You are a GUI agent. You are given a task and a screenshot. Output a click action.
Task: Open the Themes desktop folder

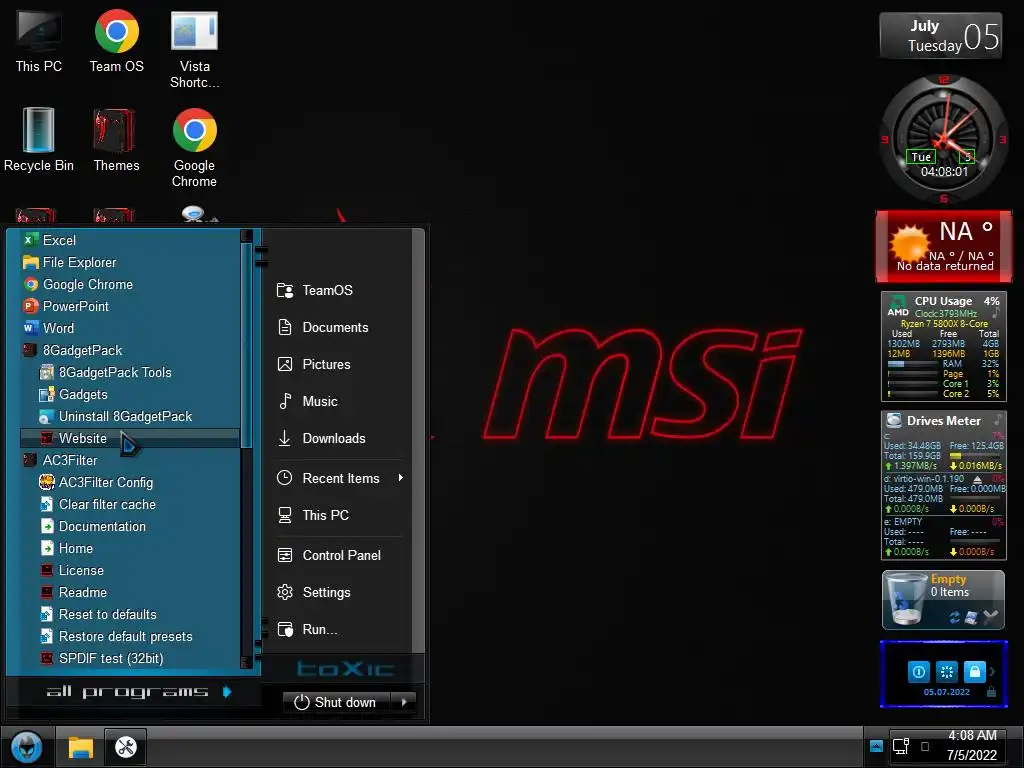point(116,140)
